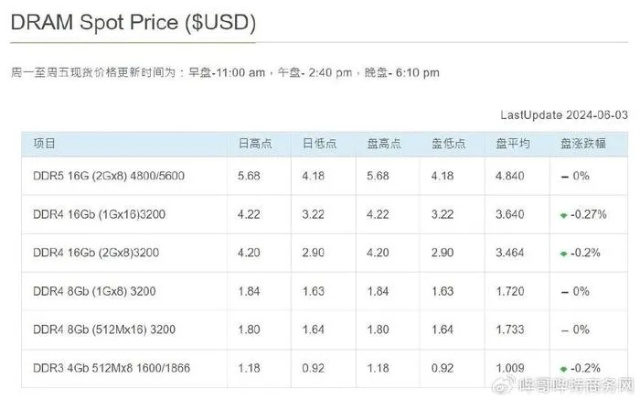Screen dimensions: 640x400
Task: Click the flat dash indicator in DDR5 16G row
Action: [565, 176]
